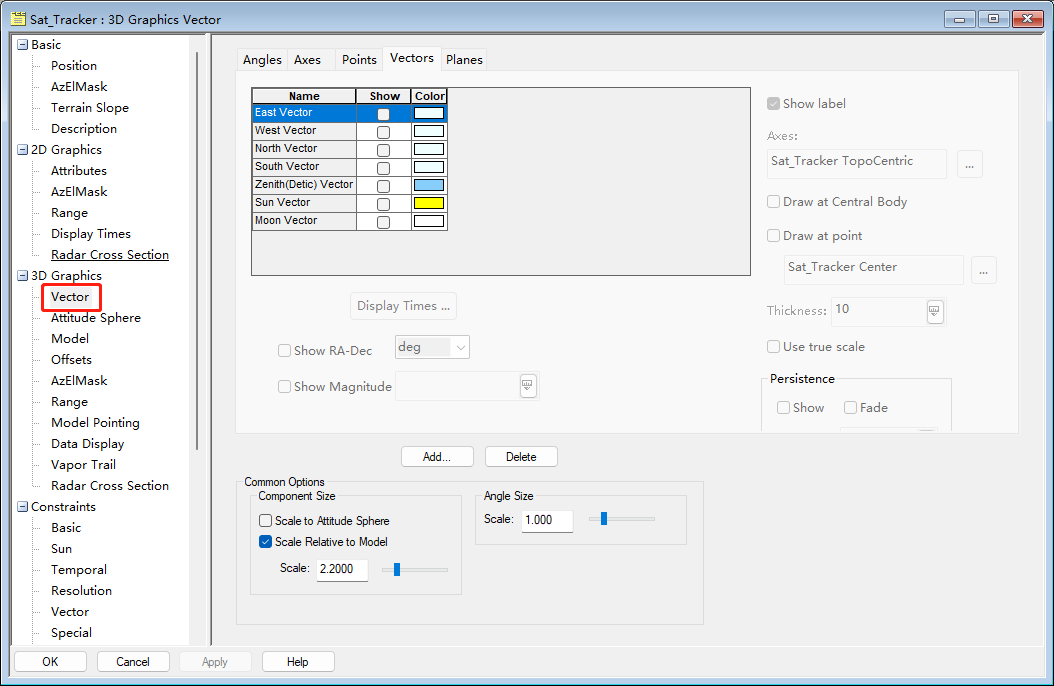Screen dimensions: 1054x686
Task: Collapse the 2D Graphics tree node
Action: click(x=23, y=150)
